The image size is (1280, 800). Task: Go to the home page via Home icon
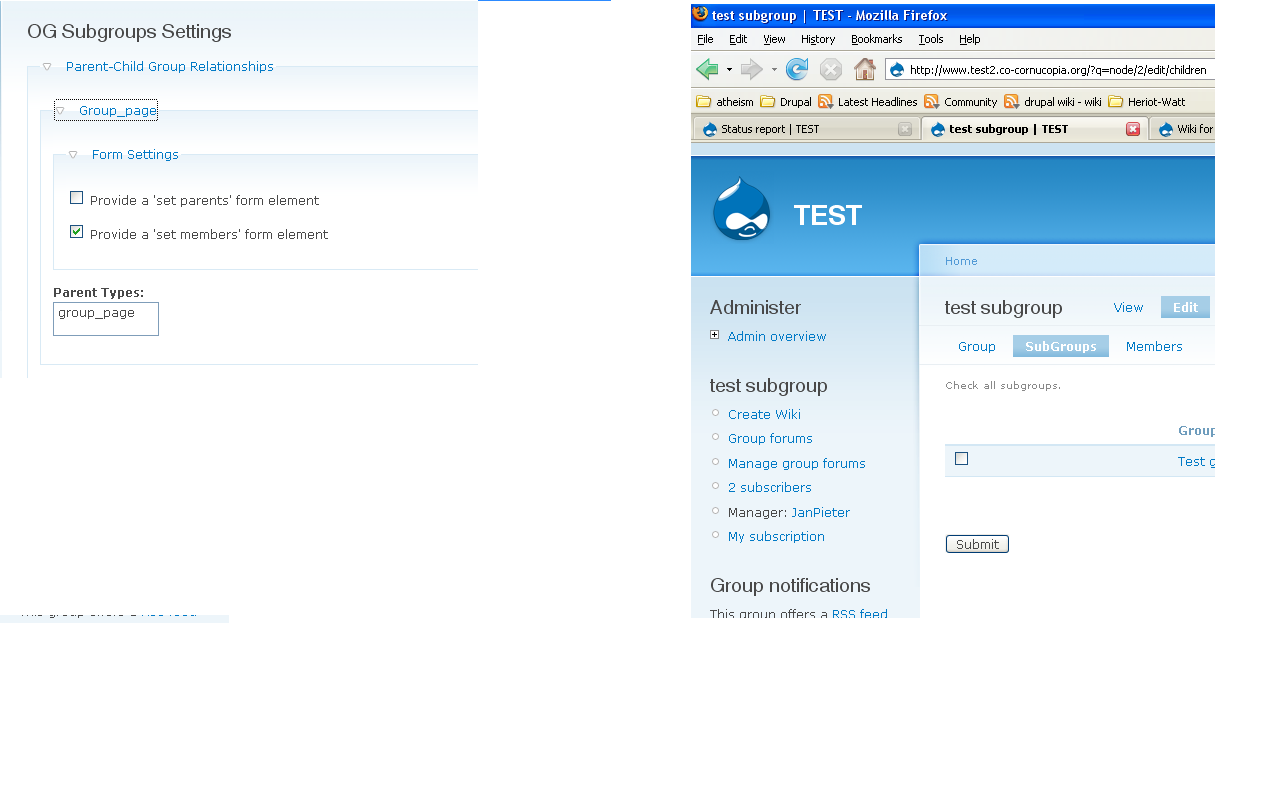(x=865, y=69)
